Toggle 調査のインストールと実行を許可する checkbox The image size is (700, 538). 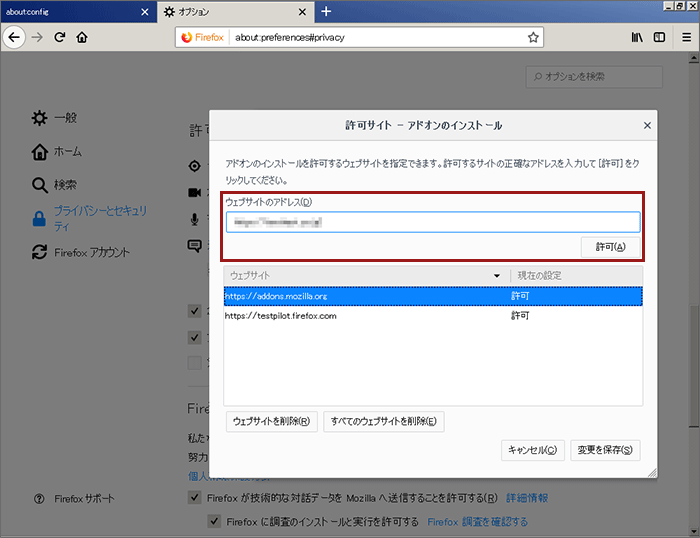(214, 521)
